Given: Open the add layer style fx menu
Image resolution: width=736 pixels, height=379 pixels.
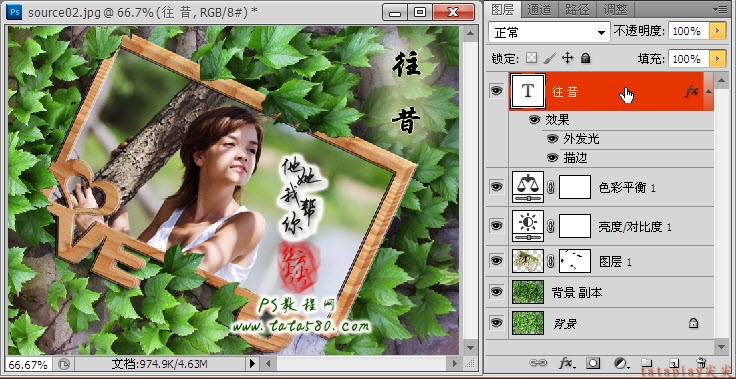Looking at the screenshot, I should [x=567, y=363].
